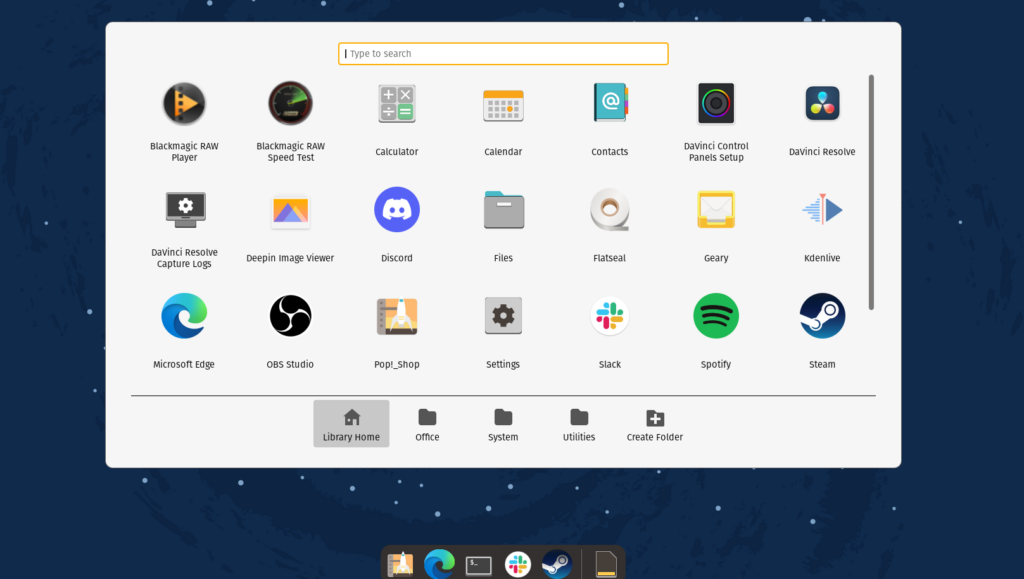
Task: Click the application library scrollbar
Action: [x=871, y=193]
